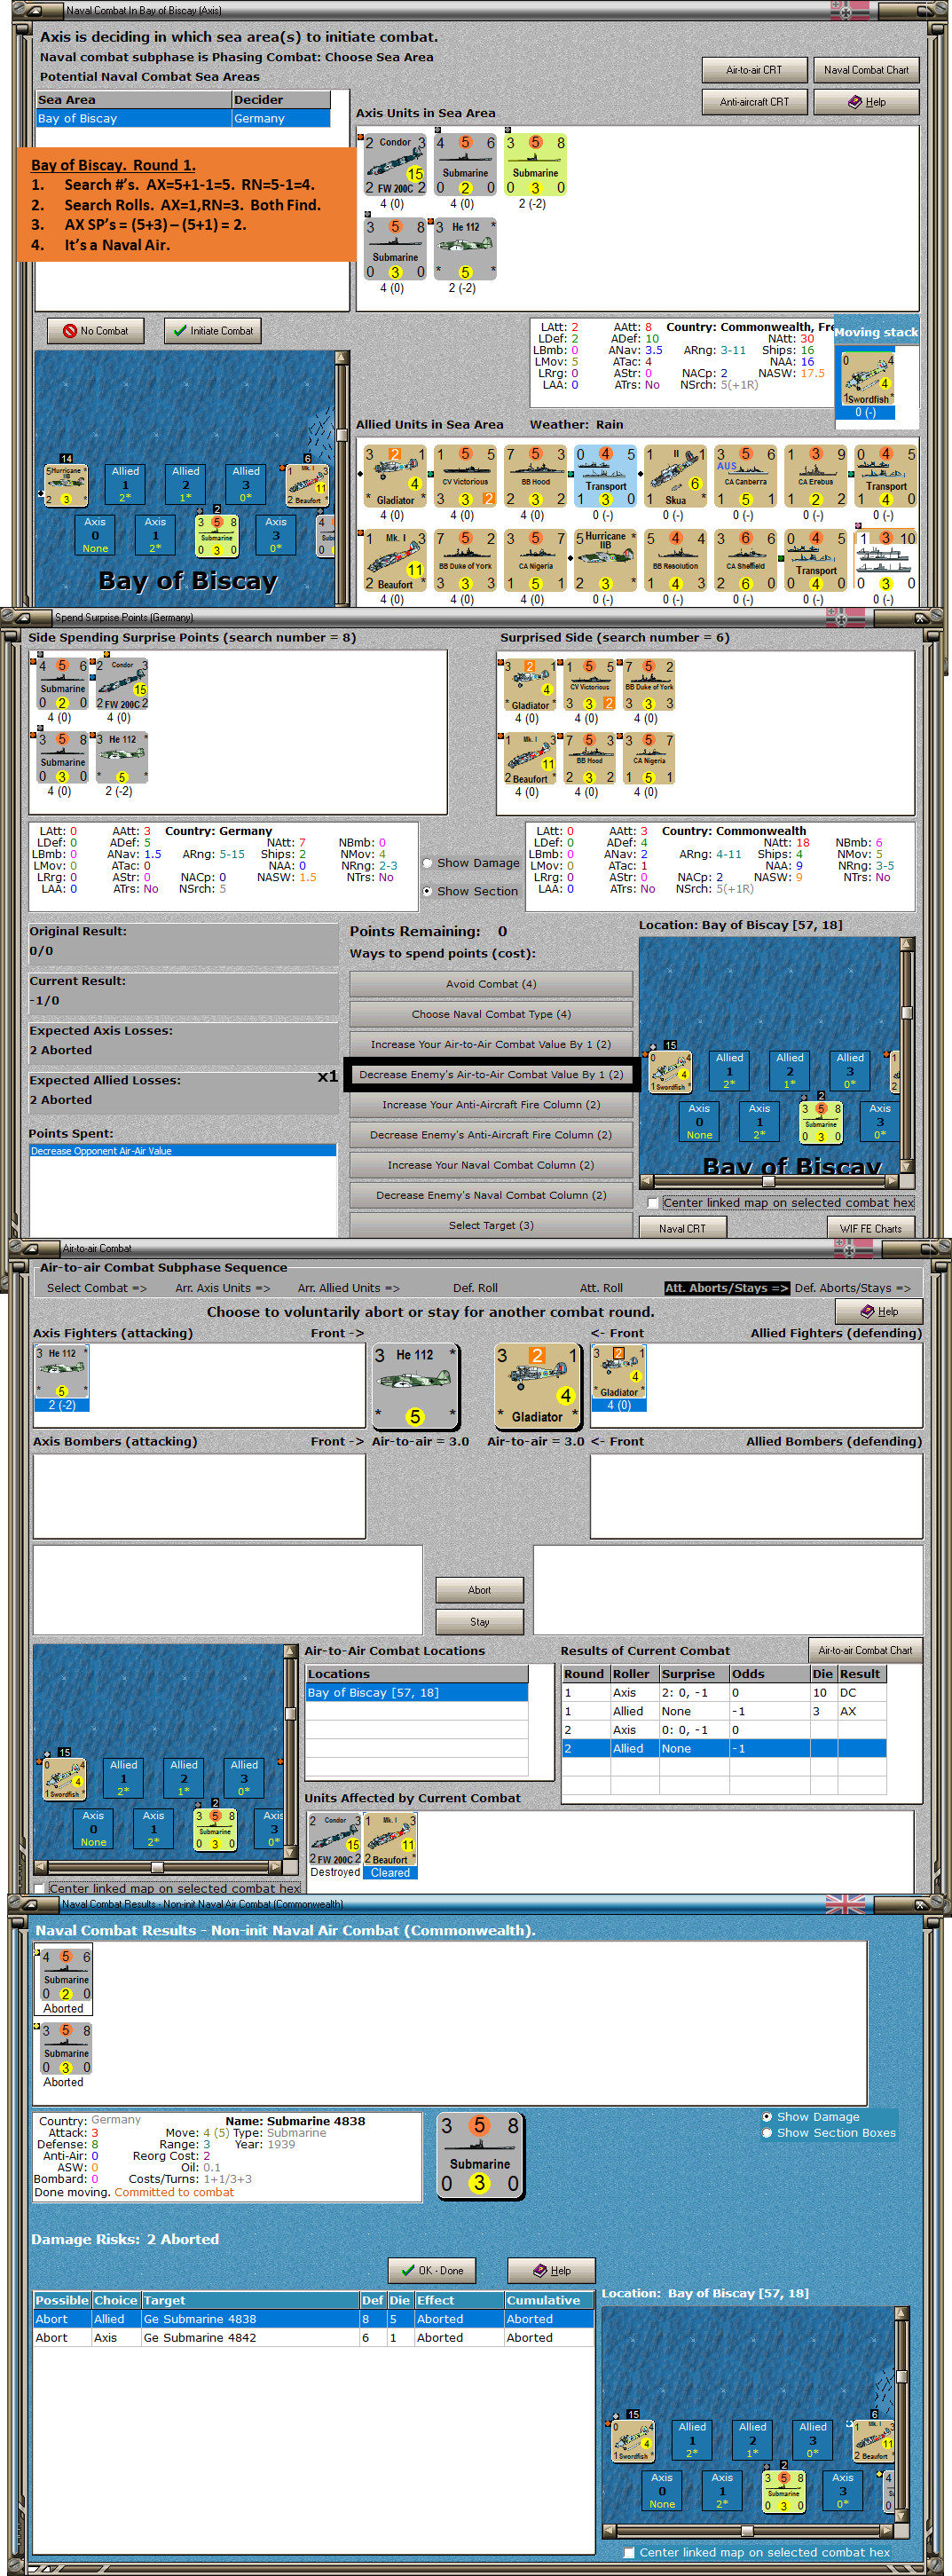
Task: Click Mk. I Beaufort unit in Allied Units
Action: (x=395, y=560)
